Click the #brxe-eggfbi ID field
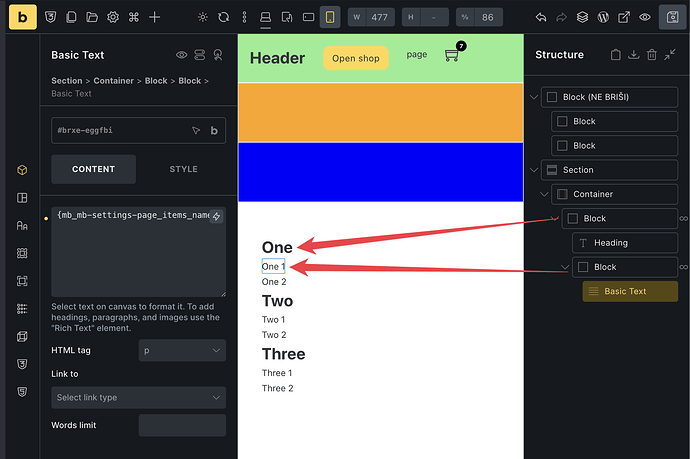The width and height of the screenshot is (690, 459). pos(138,130)
